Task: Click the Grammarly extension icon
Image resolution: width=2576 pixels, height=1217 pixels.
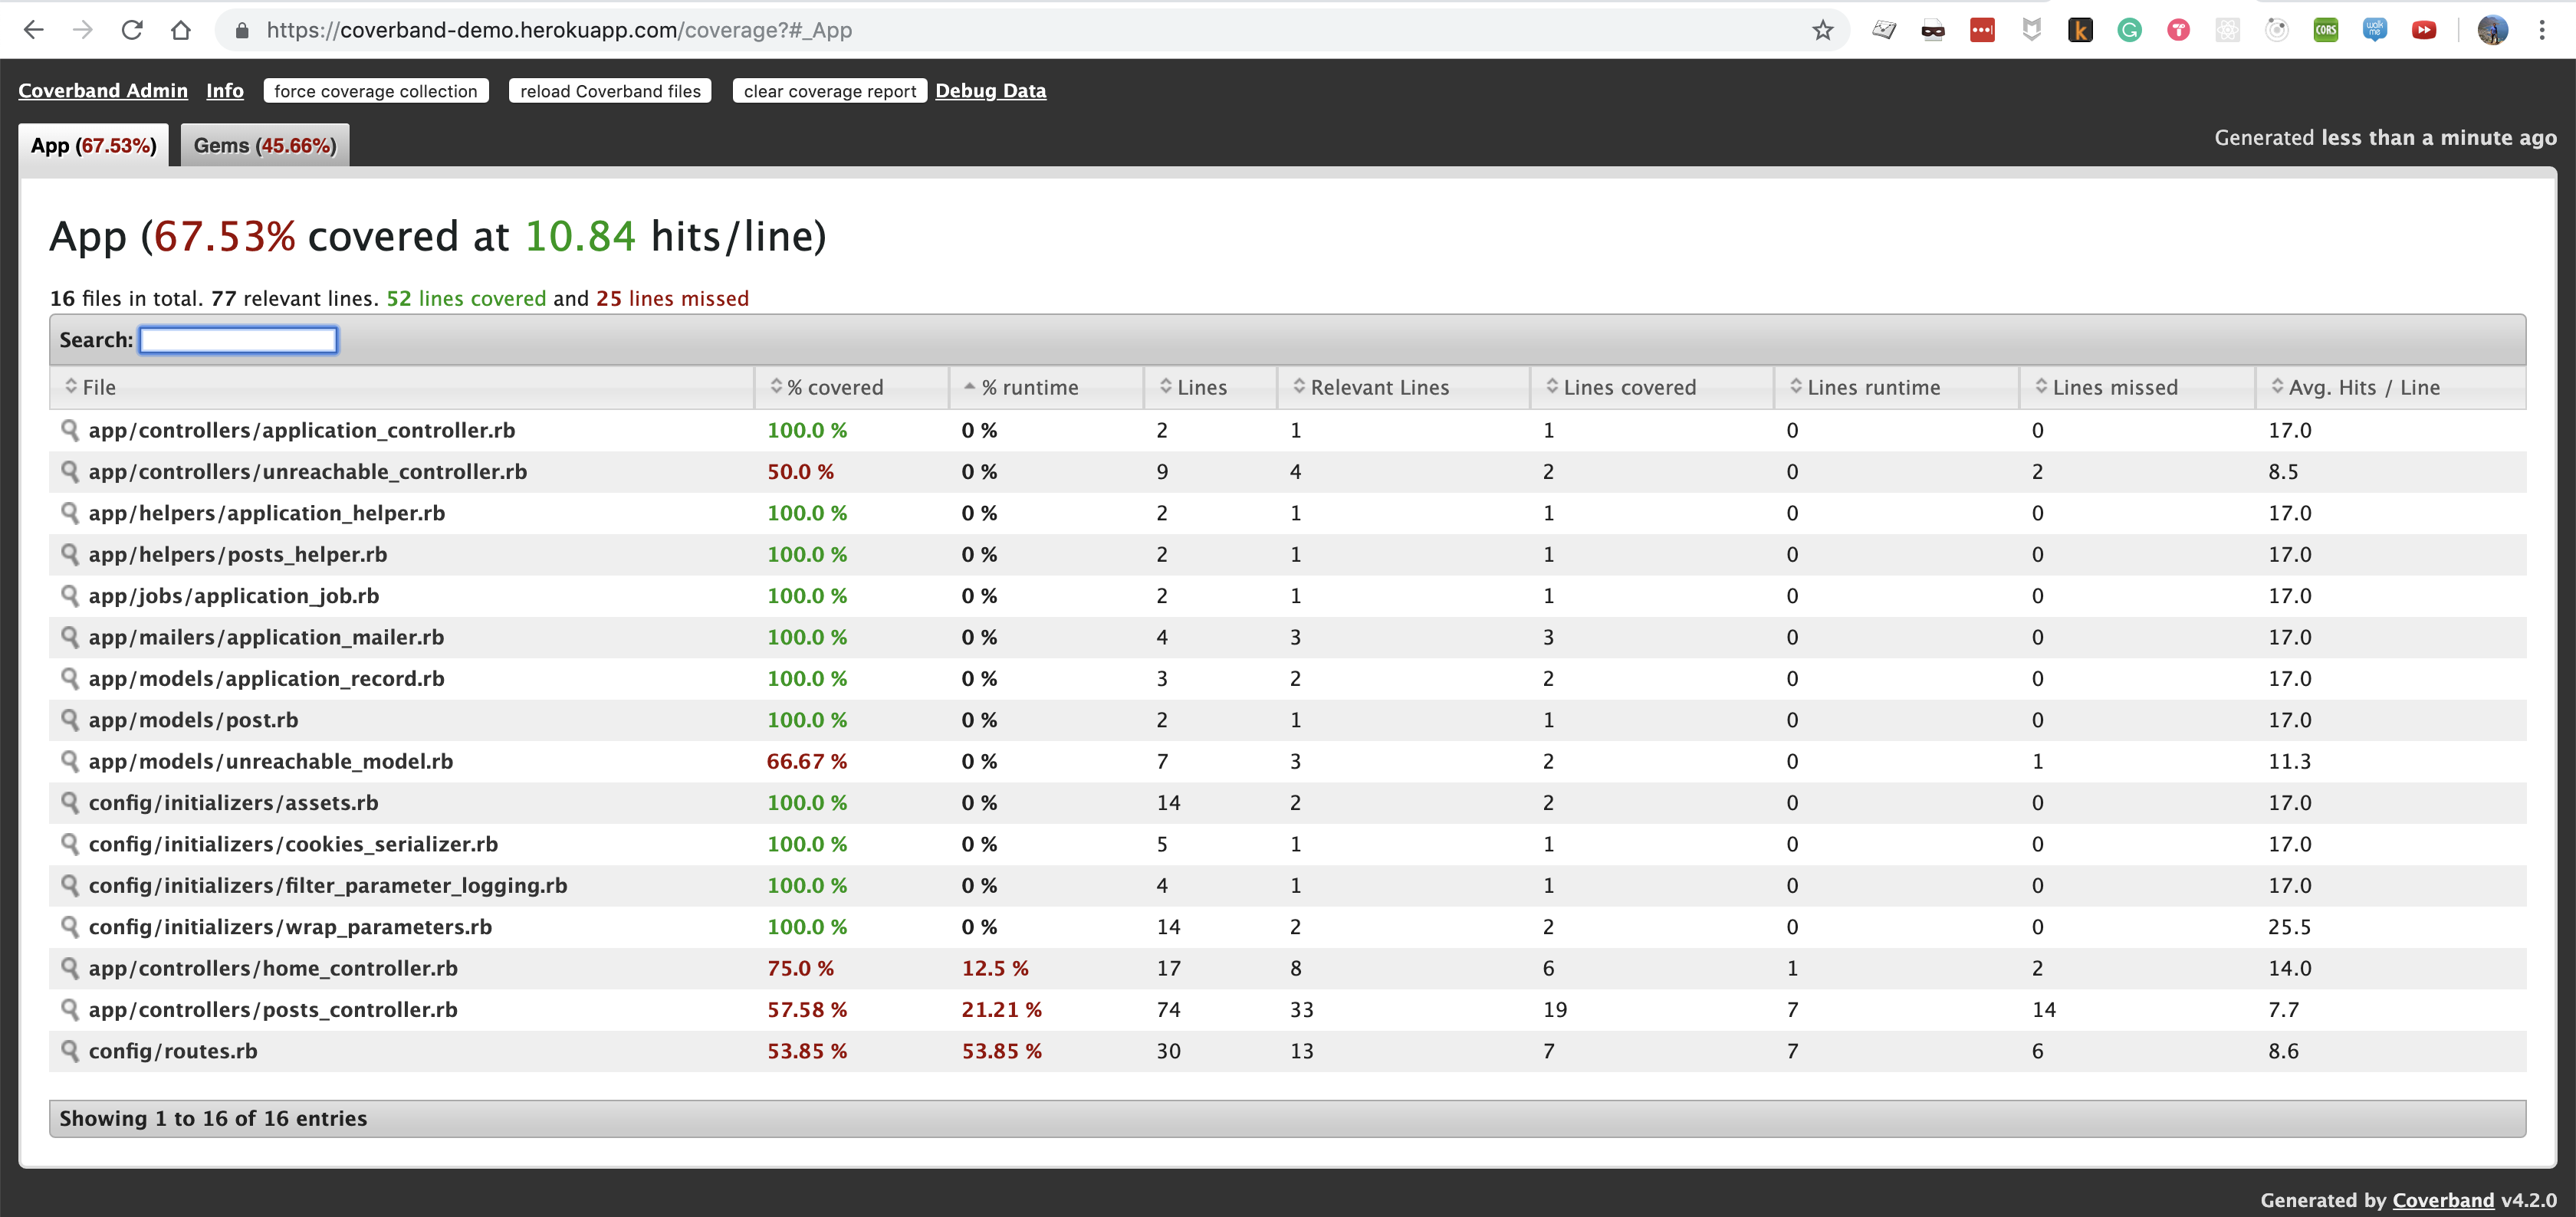Action: tap(2129, 30)
